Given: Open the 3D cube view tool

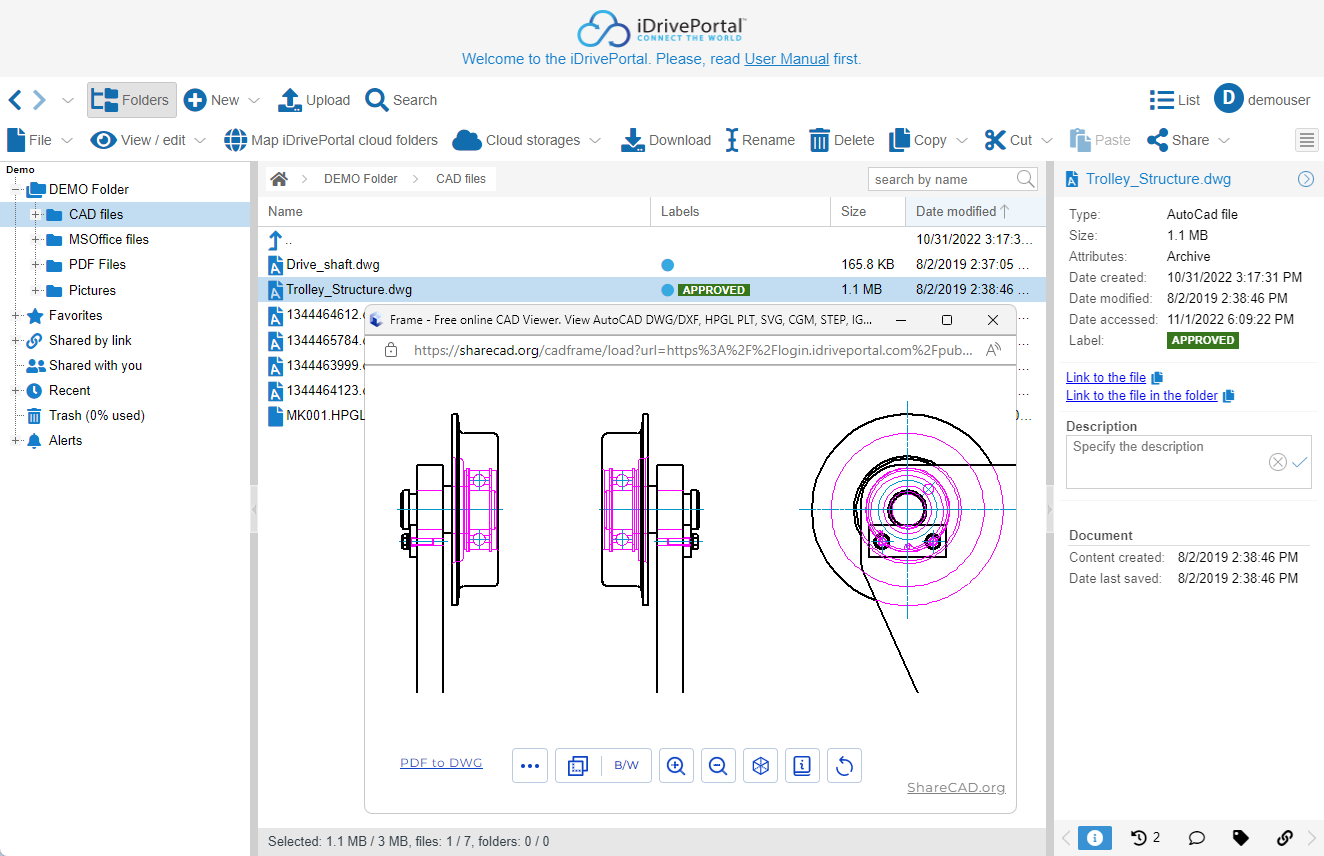Looking at the screenshot, I should point(760,766).
